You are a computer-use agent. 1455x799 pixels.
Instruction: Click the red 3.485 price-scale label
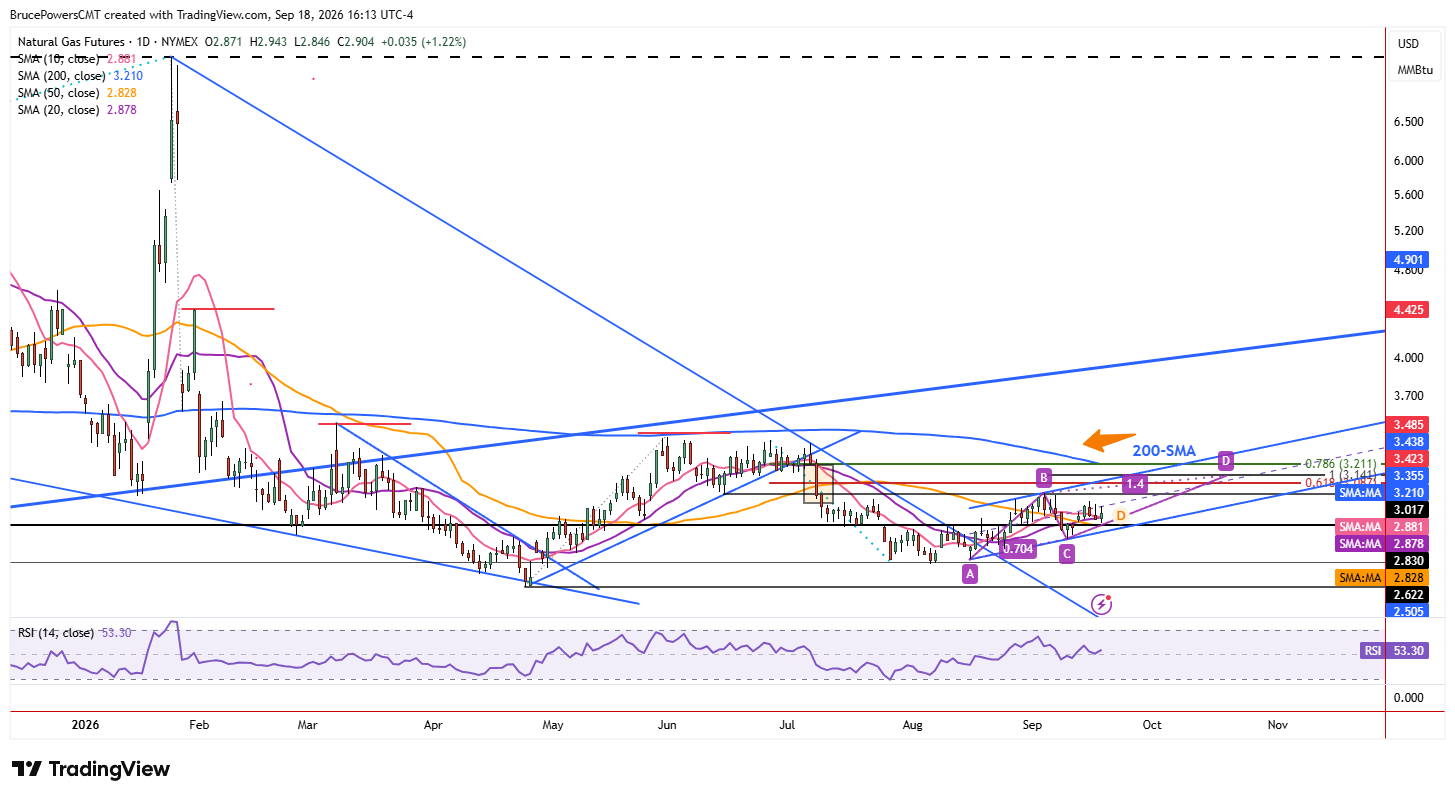click(x=1408, y=424)
